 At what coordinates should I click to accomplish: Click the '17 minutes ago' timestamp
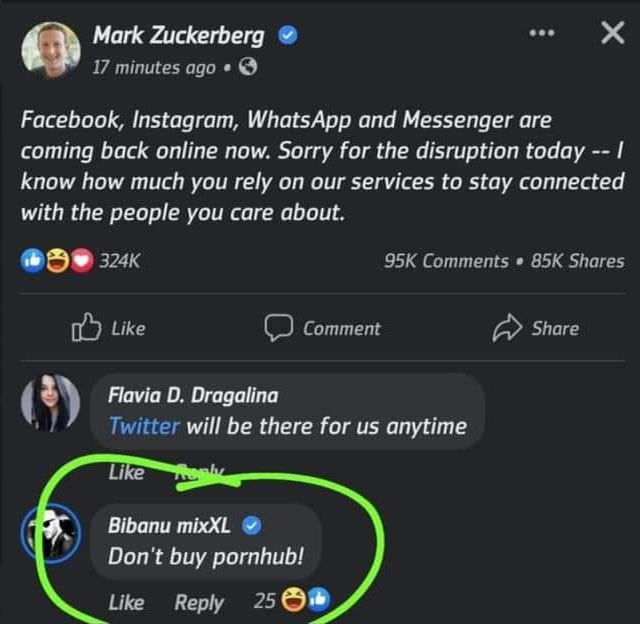153,68
